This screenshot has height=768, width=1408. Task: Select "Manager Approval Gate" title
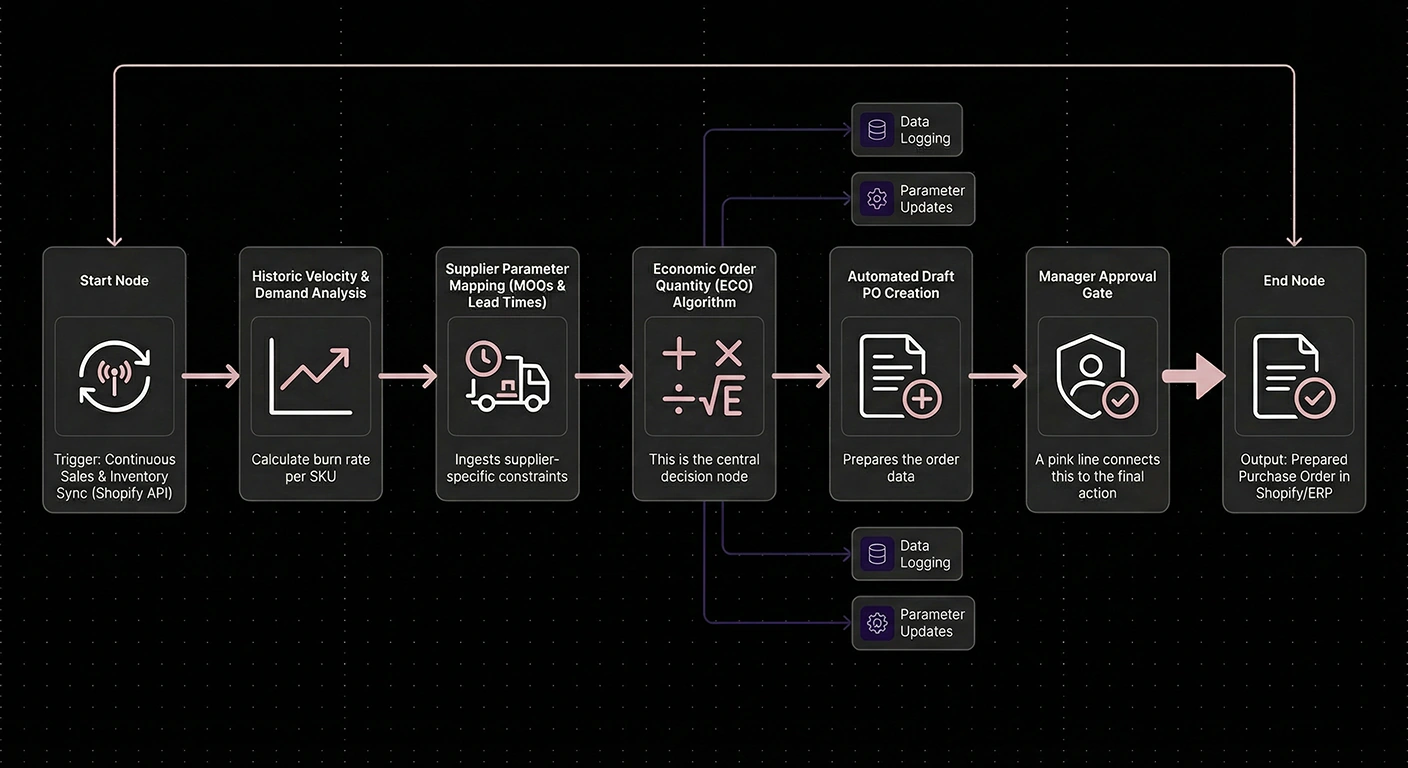[1097, 285]
